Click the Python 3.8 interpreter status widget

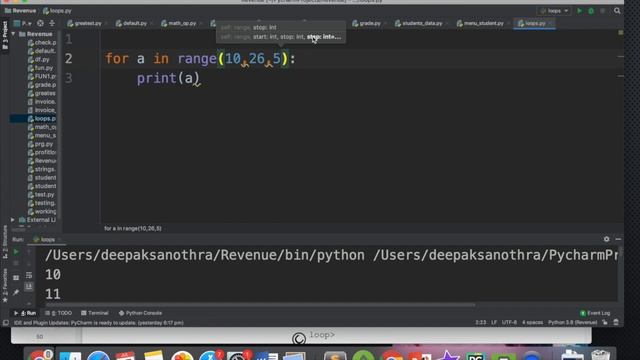pyautogui.click(x=573, y=322)
